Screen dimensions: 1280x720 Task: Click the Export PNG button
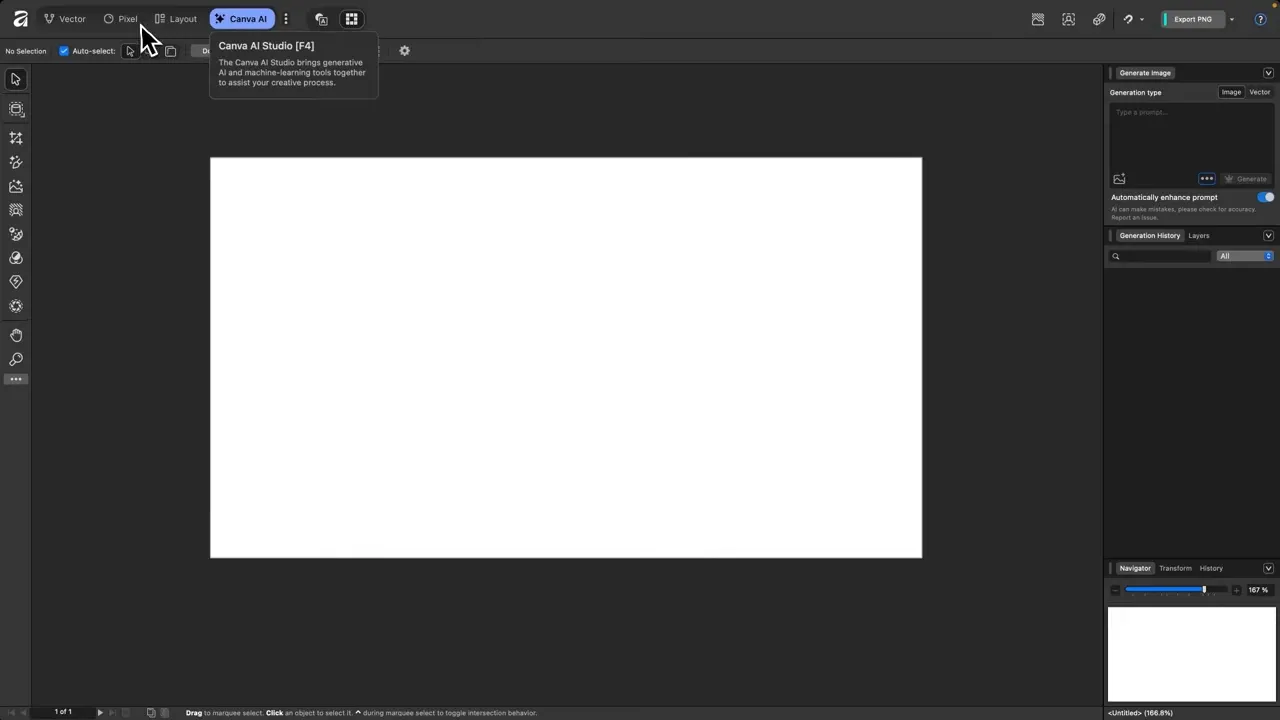click(1192, 19)
